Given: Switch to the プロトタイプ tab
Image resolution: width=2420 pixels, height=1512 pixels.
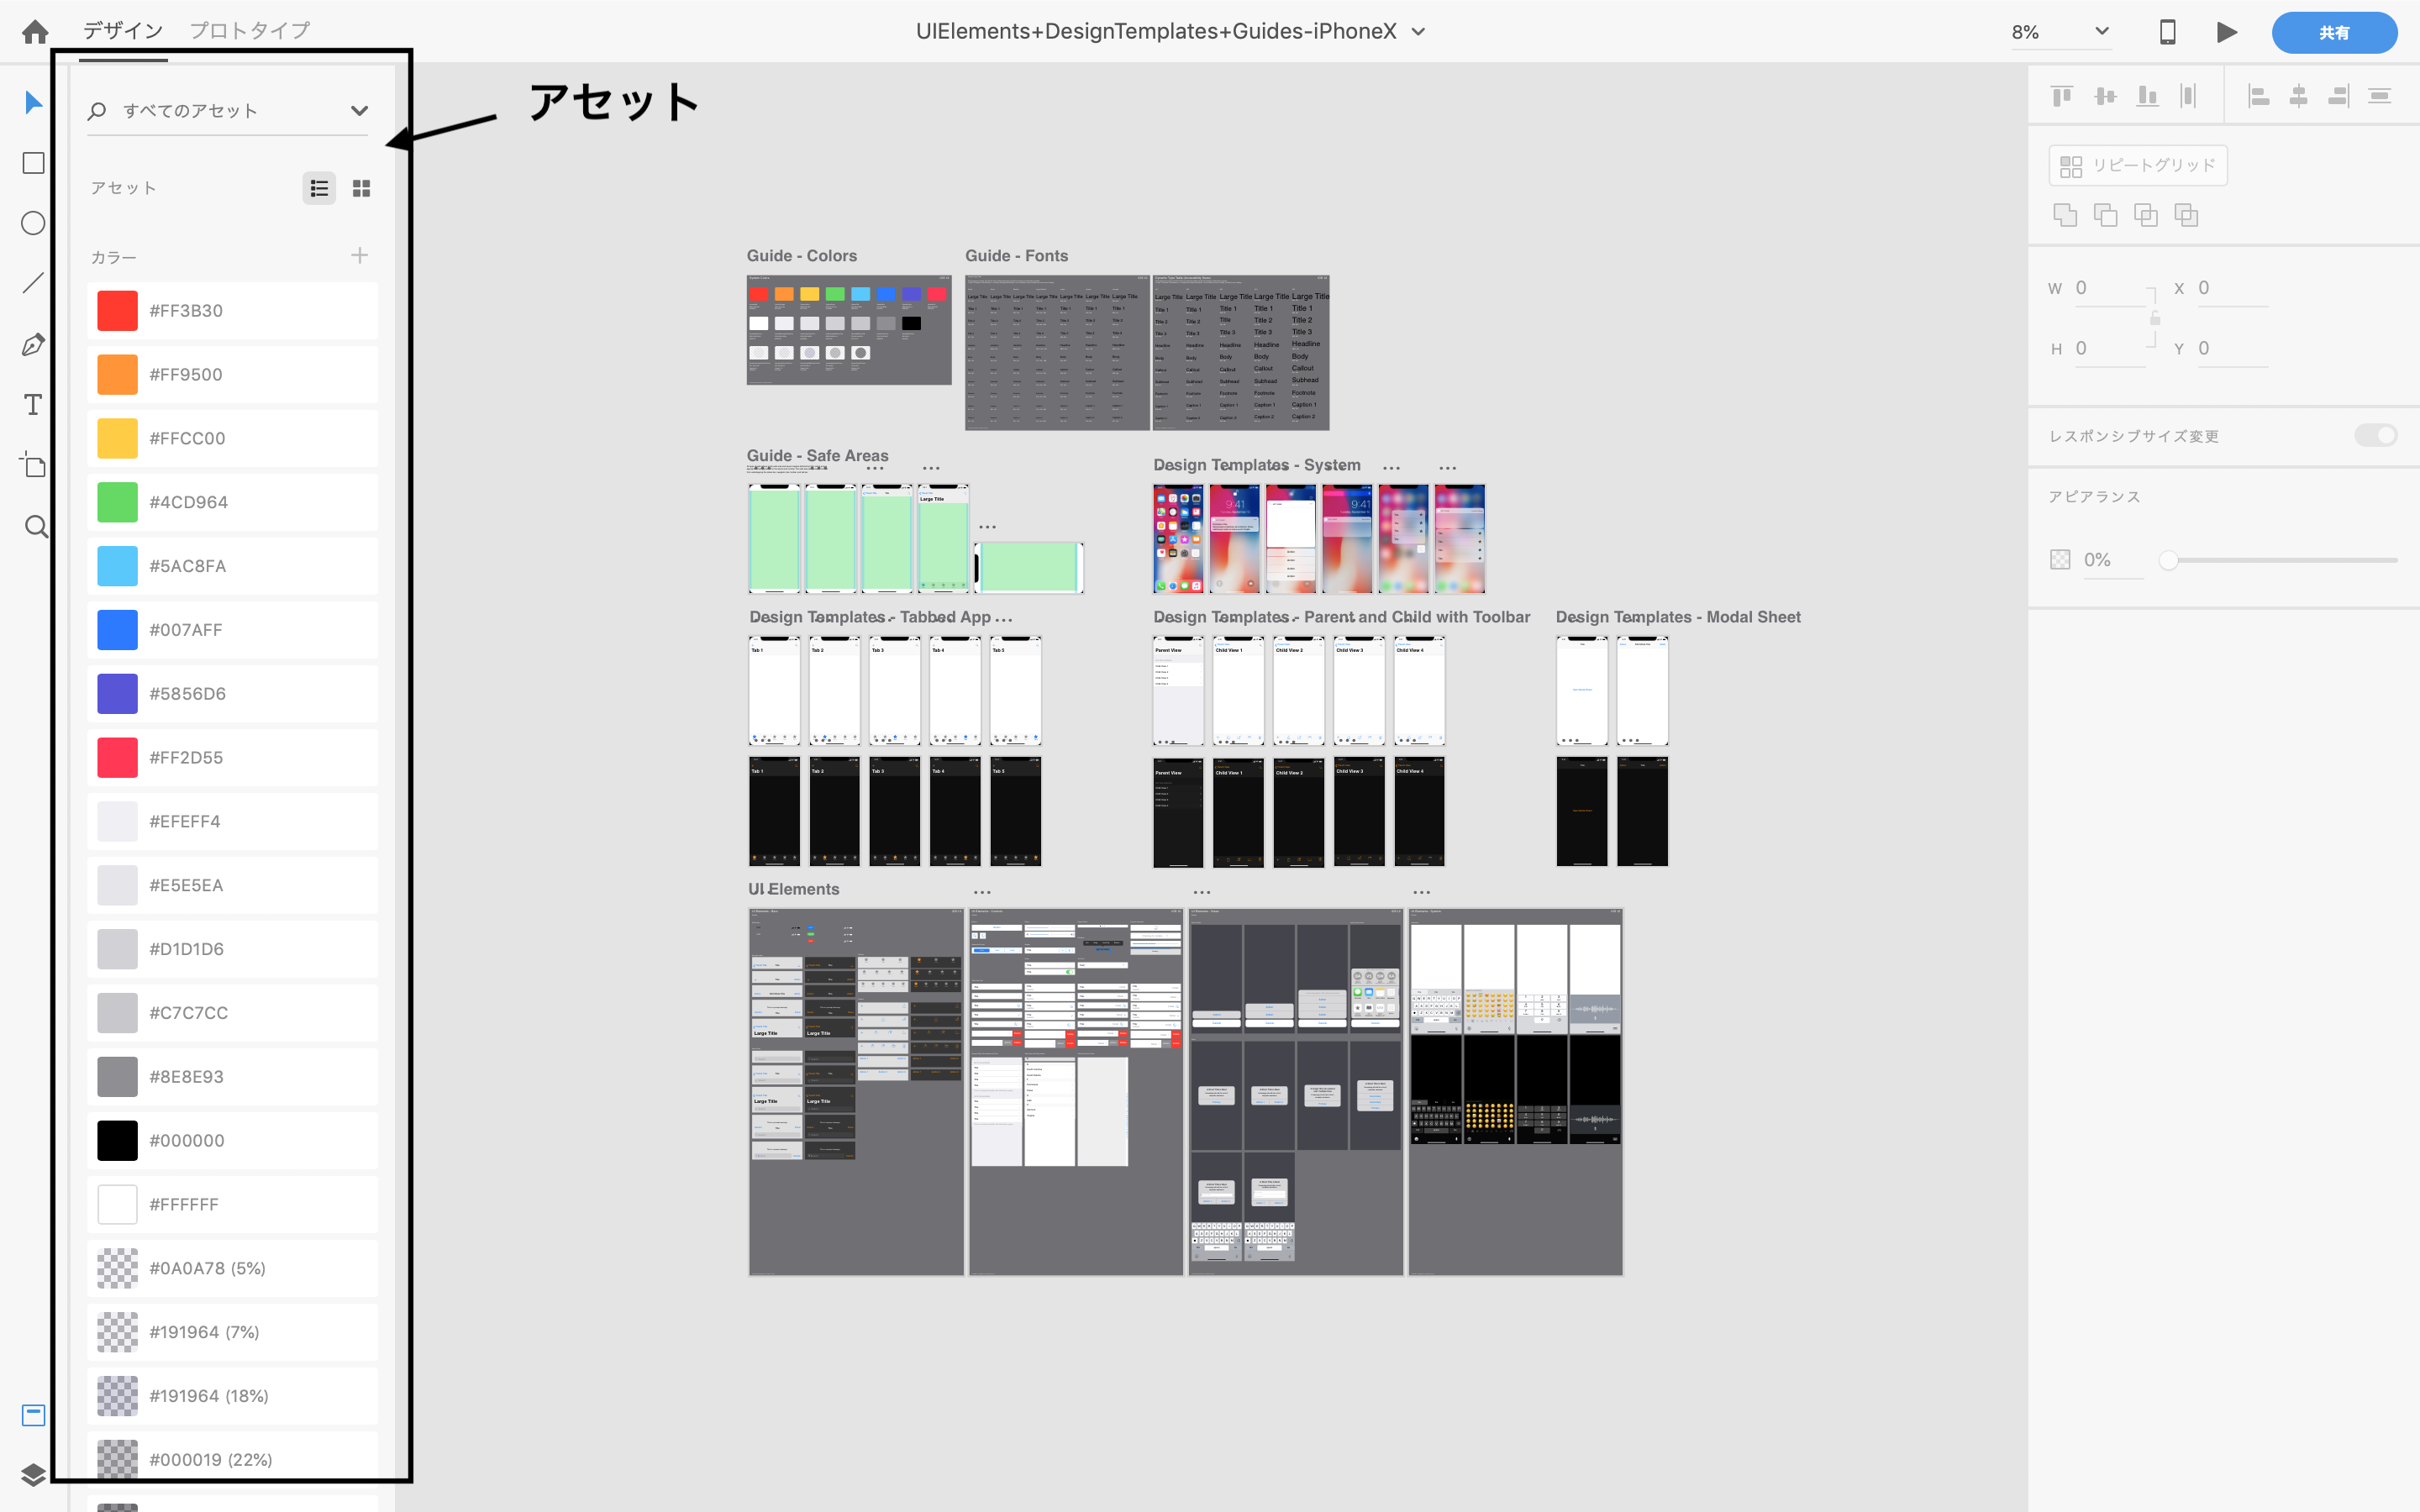Looking at the screenshot, I should (249, 29).
